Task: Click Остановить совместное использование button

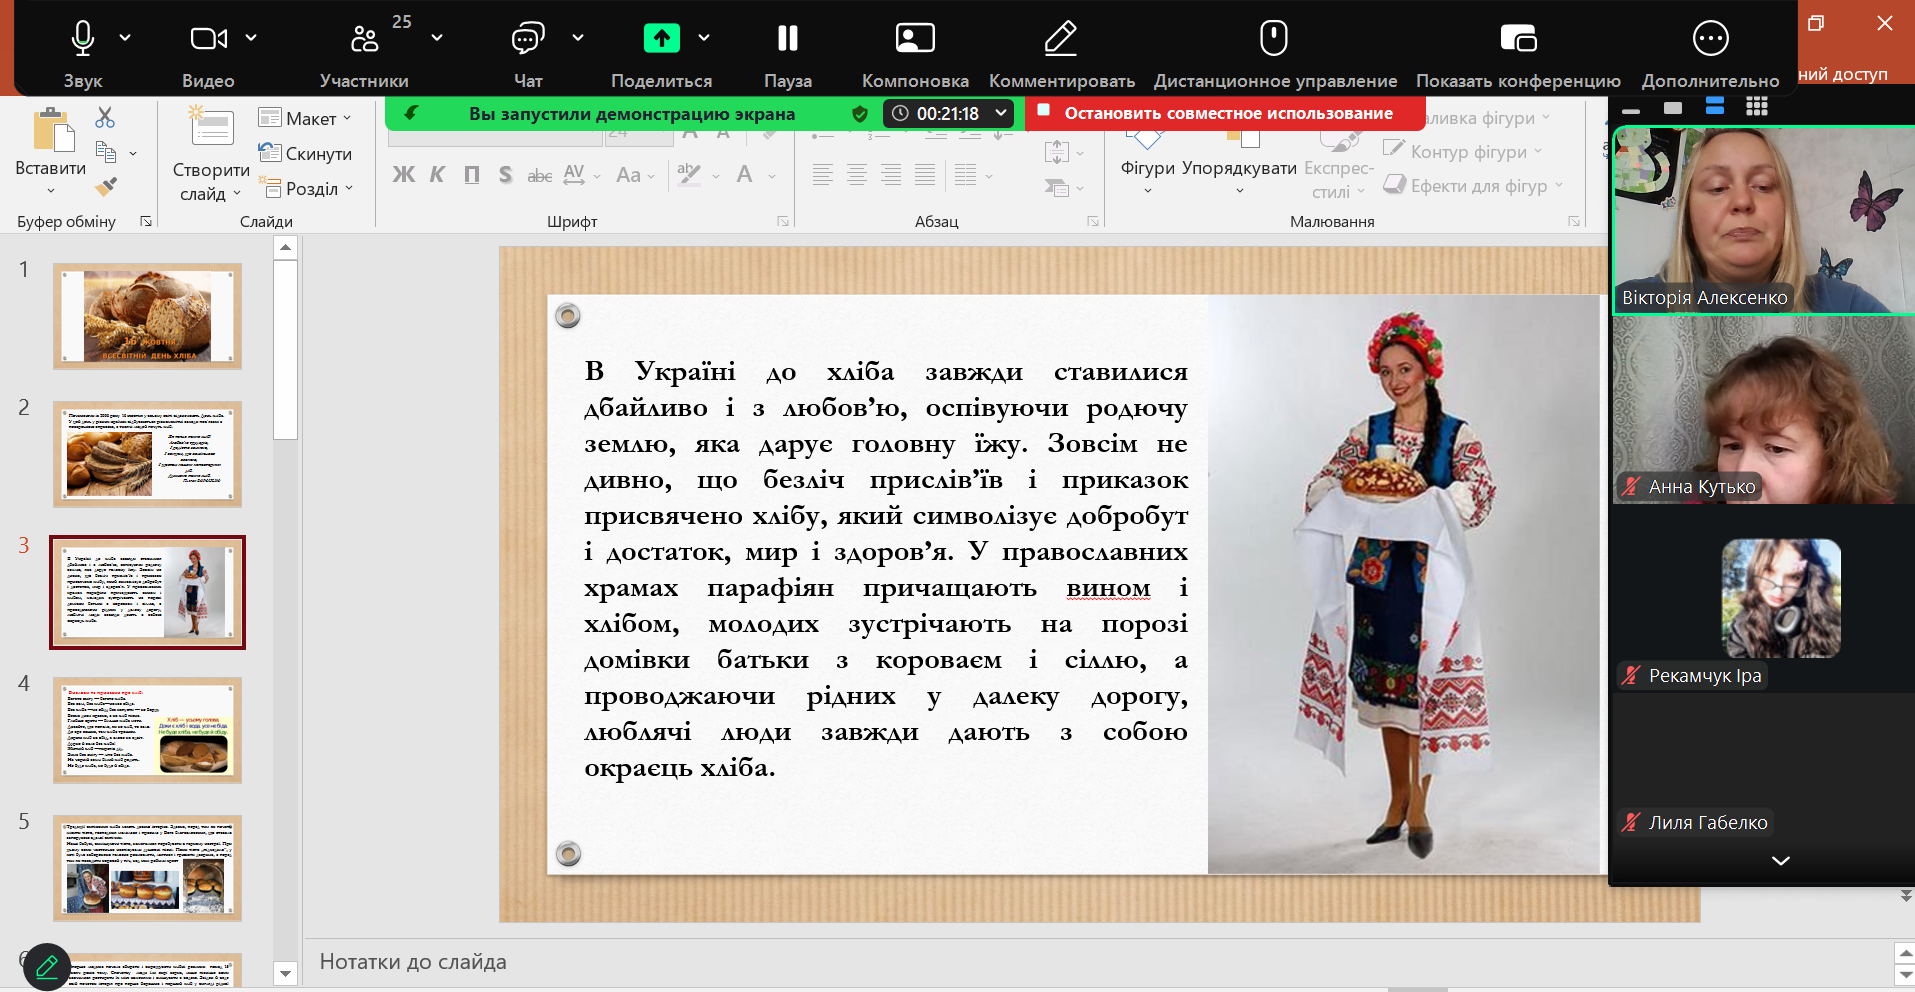Action: point(1226,113)
